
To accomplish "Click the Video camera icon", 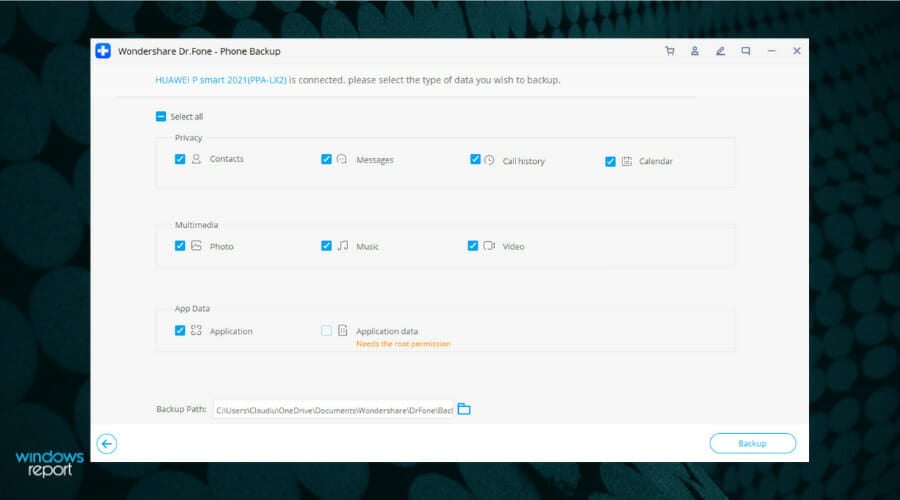I will [x=489, y=246].
